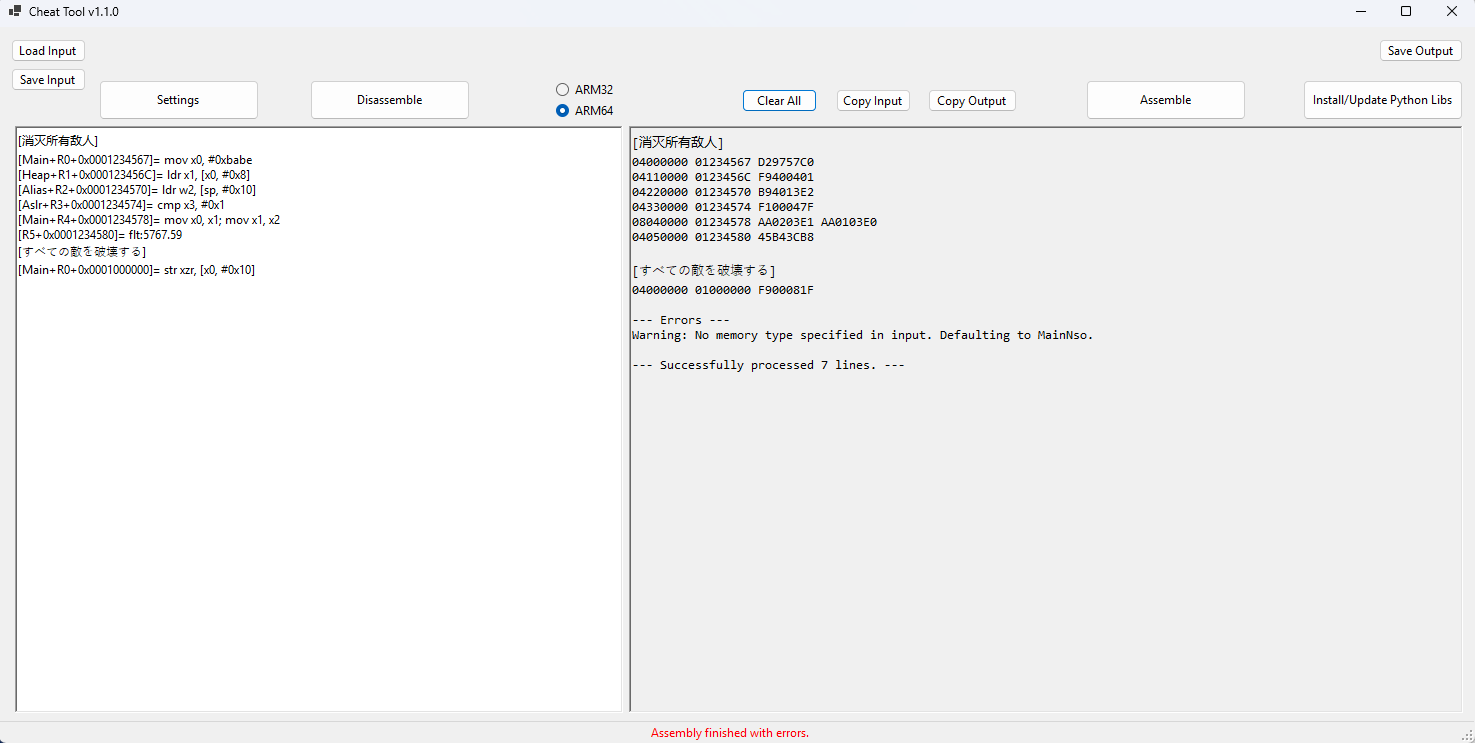Minimize the Cheat Tool window
The image size is (1475, 743).
[x=1361, y=11]
